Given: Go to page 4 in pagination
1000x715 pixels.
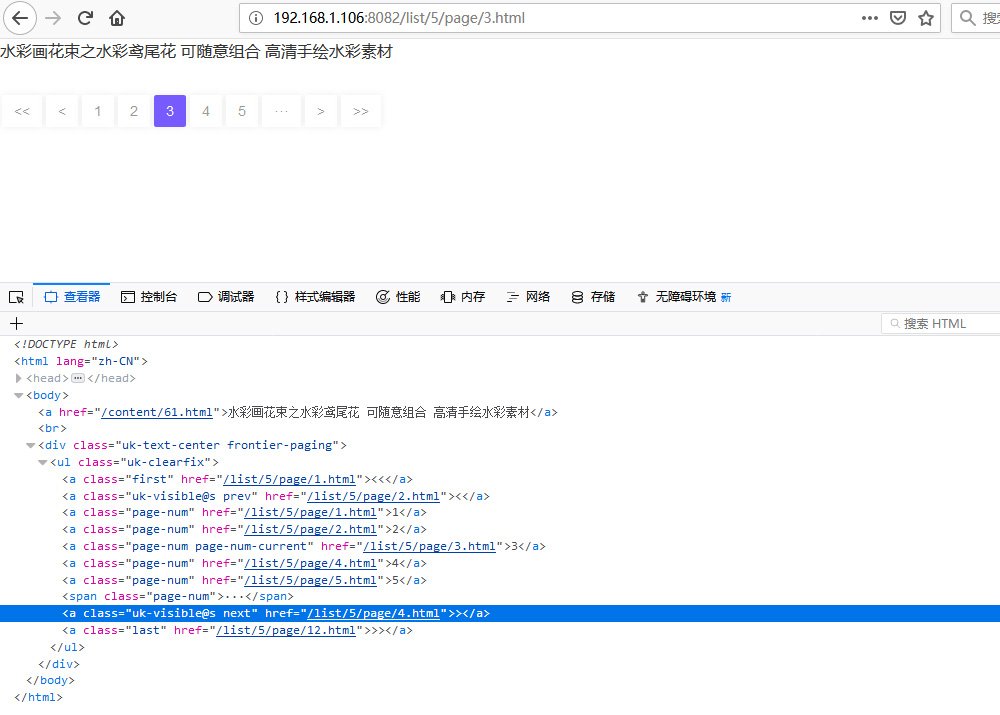Looking at the screenshot, I should coord(206,111).
